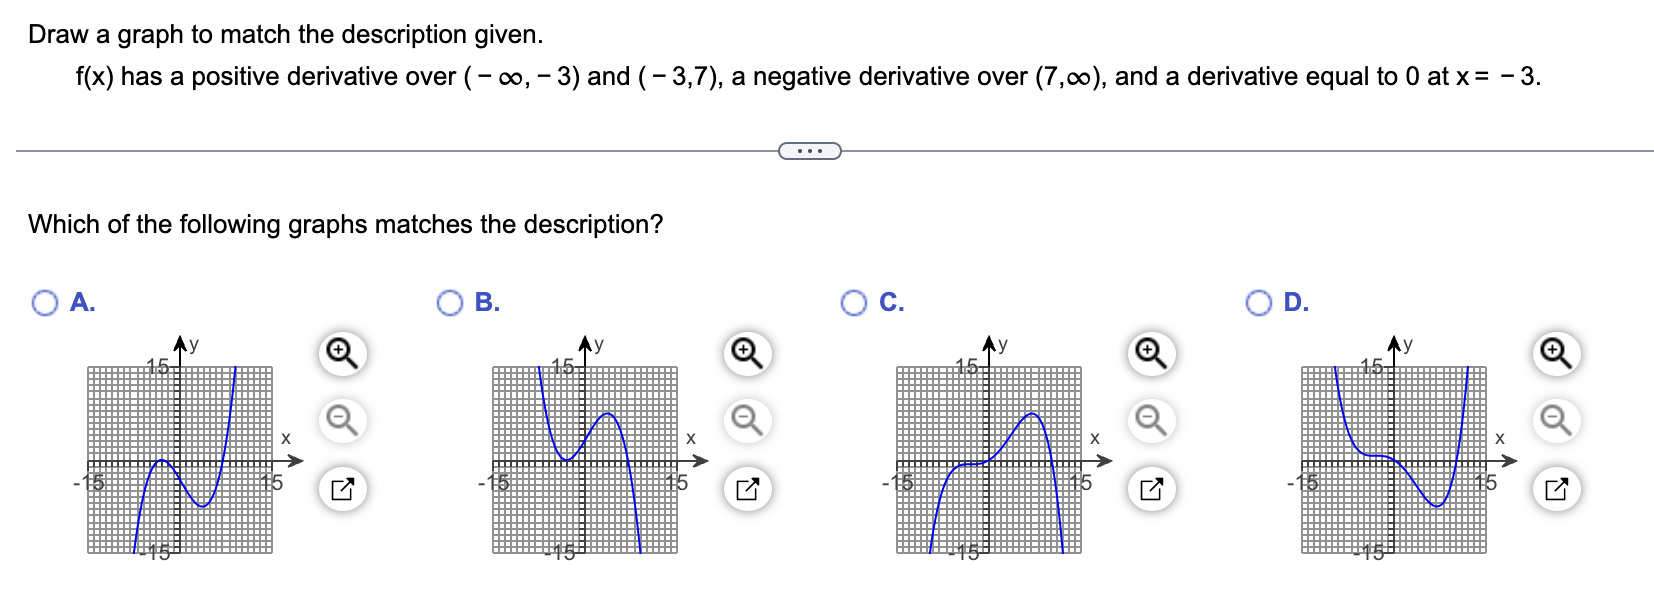The width and height of the screenshot is (1654, 604).
Task: Select answer choice D
Action: [x=1260, y=302]
